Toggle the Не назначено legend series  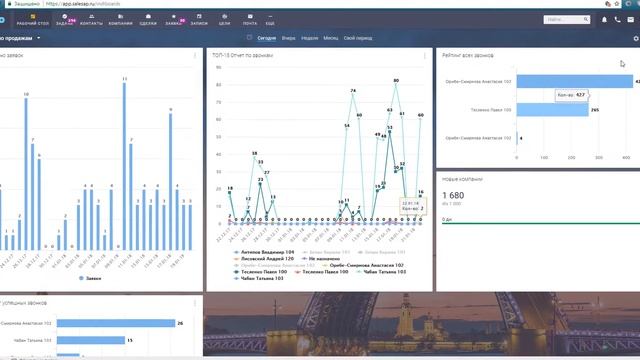click(321, 259)
